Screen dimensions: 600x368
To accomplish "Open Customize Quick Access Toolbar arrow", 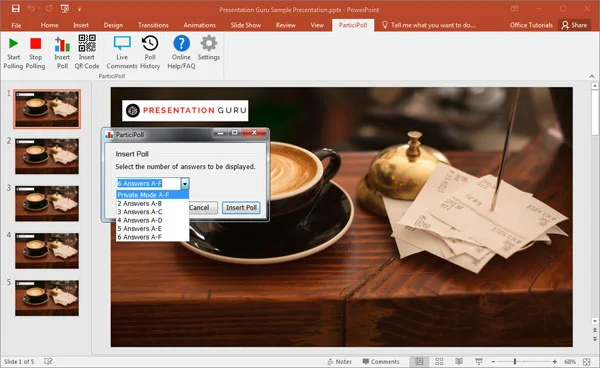I will coord(79,9).
